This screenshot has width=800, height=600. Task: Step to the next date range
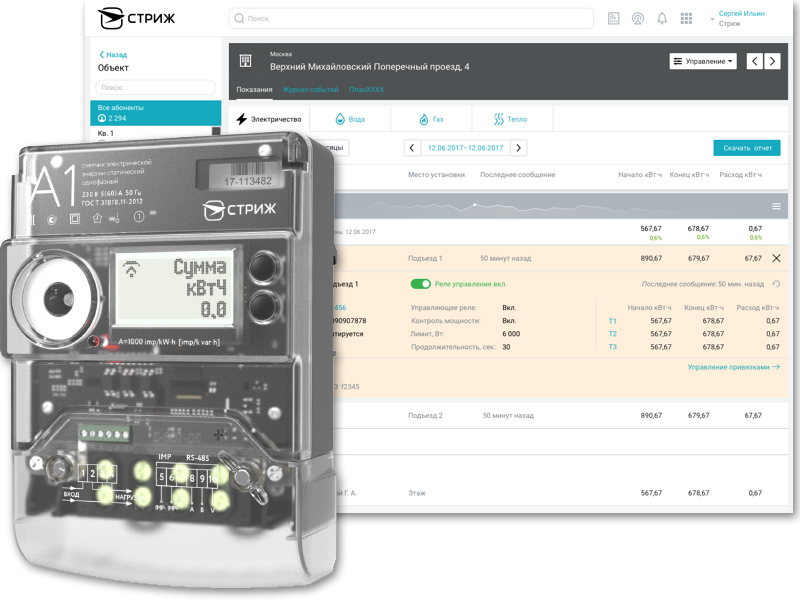click(x=518, y=148)
